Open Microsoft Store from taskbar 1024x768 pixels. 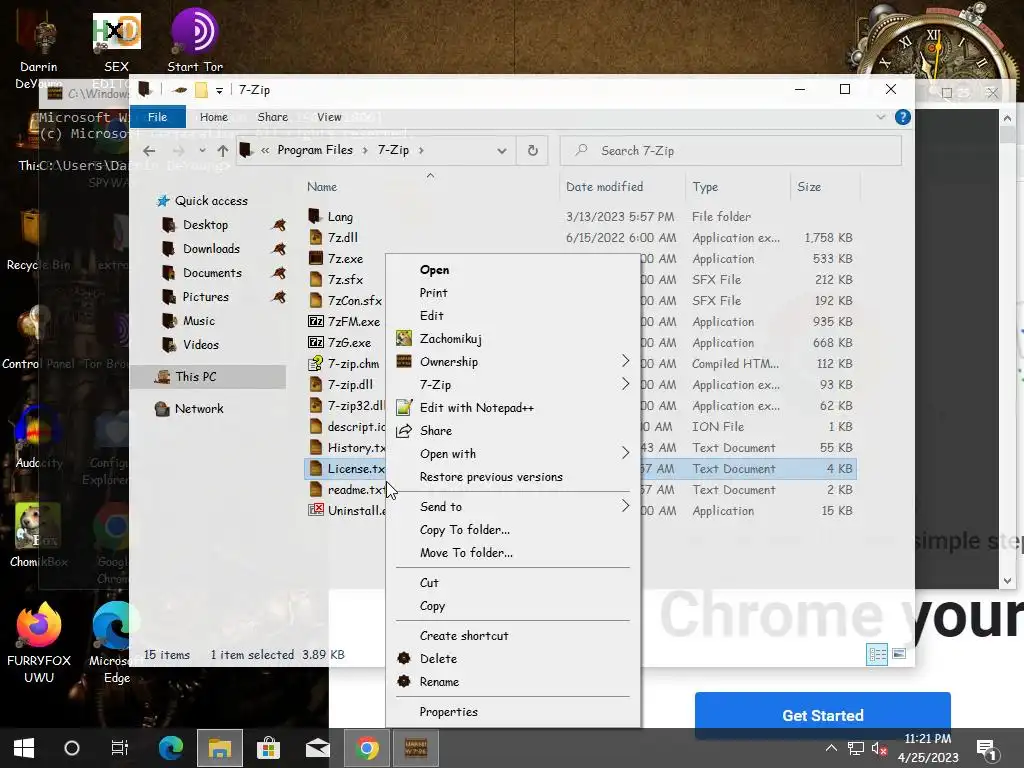(268, 748)
